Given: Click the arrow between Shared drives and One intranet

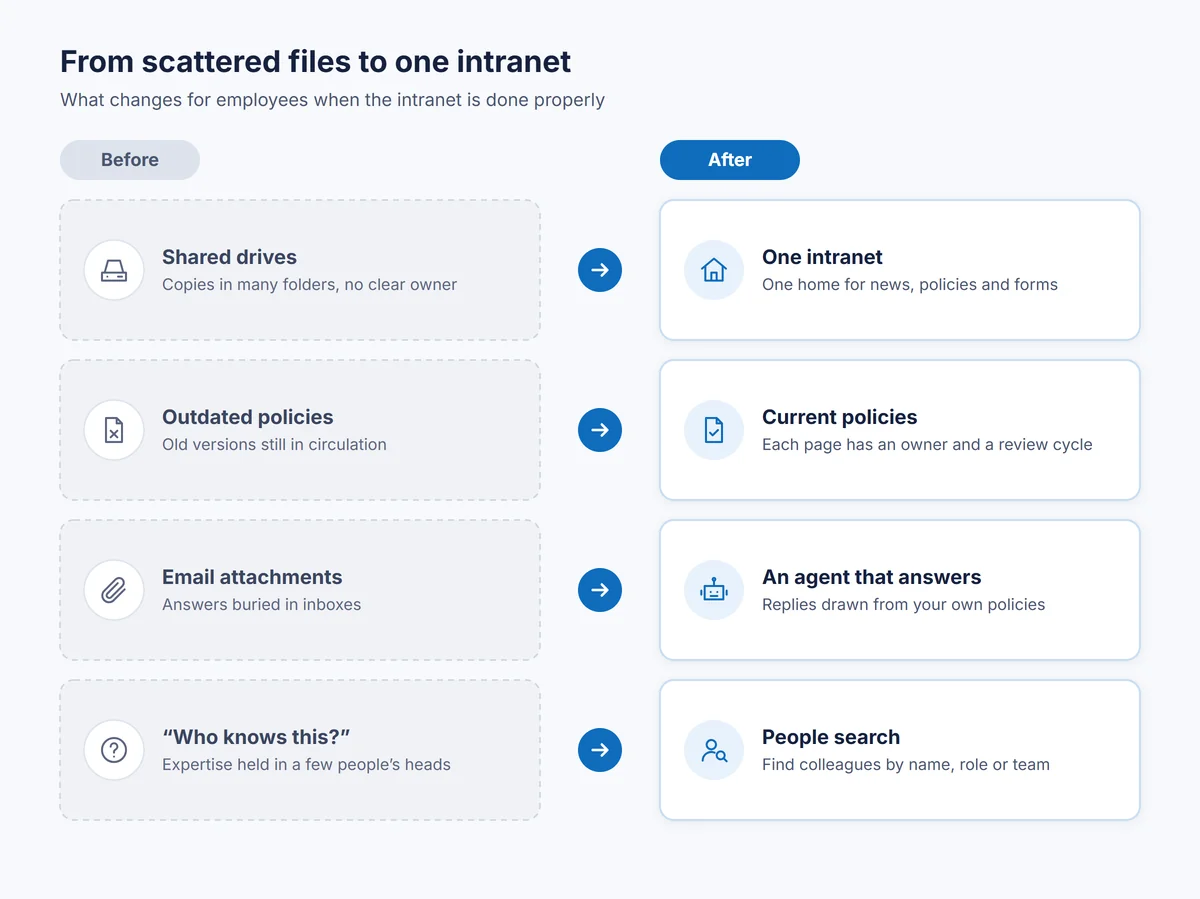Looking at the screenshot, I should coord(600,270).
